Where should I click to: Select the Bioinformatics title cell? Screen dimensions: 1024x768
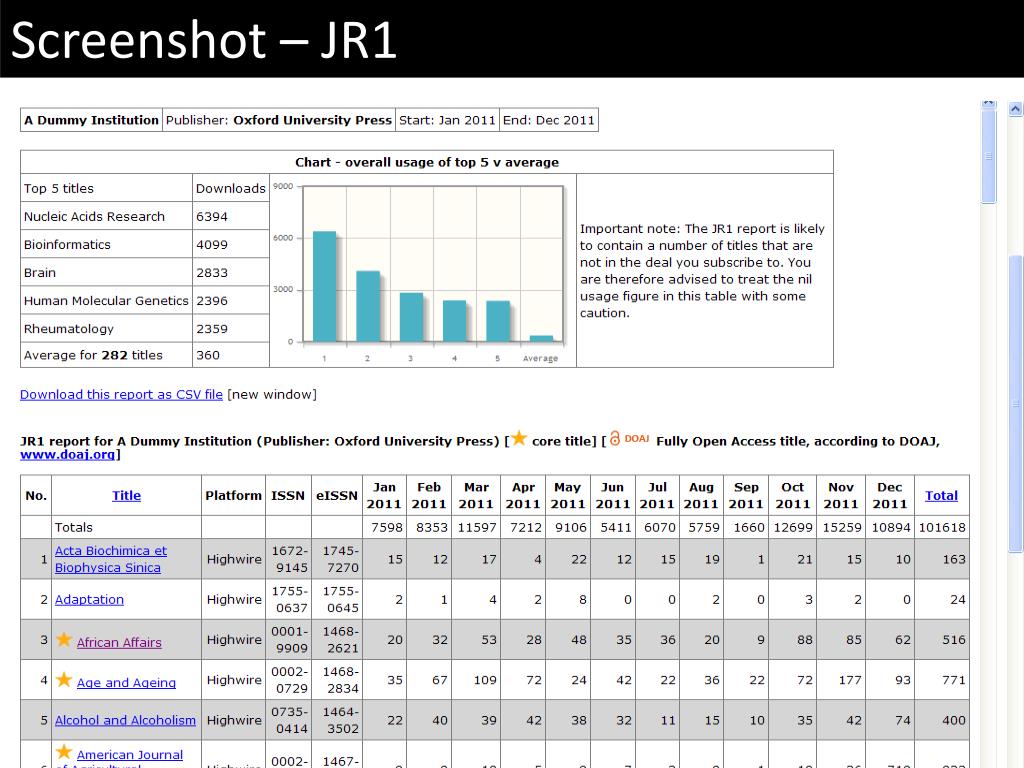(106, 244)
